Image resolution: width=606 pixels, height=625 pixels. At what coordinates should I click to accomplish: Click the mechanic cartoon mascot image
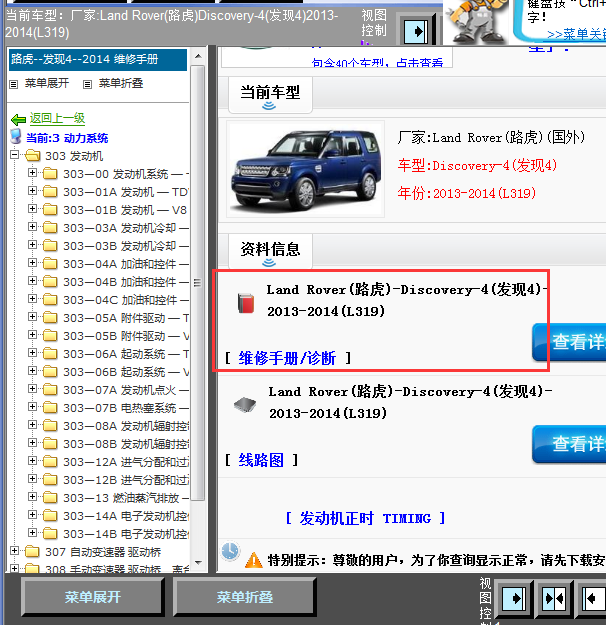pyautogui.click(x=477, y=21)
